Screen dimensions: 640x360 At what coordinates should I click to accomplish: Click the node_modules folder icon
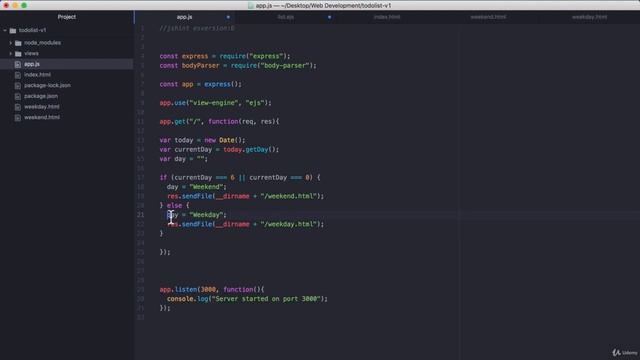pos(18,43)
